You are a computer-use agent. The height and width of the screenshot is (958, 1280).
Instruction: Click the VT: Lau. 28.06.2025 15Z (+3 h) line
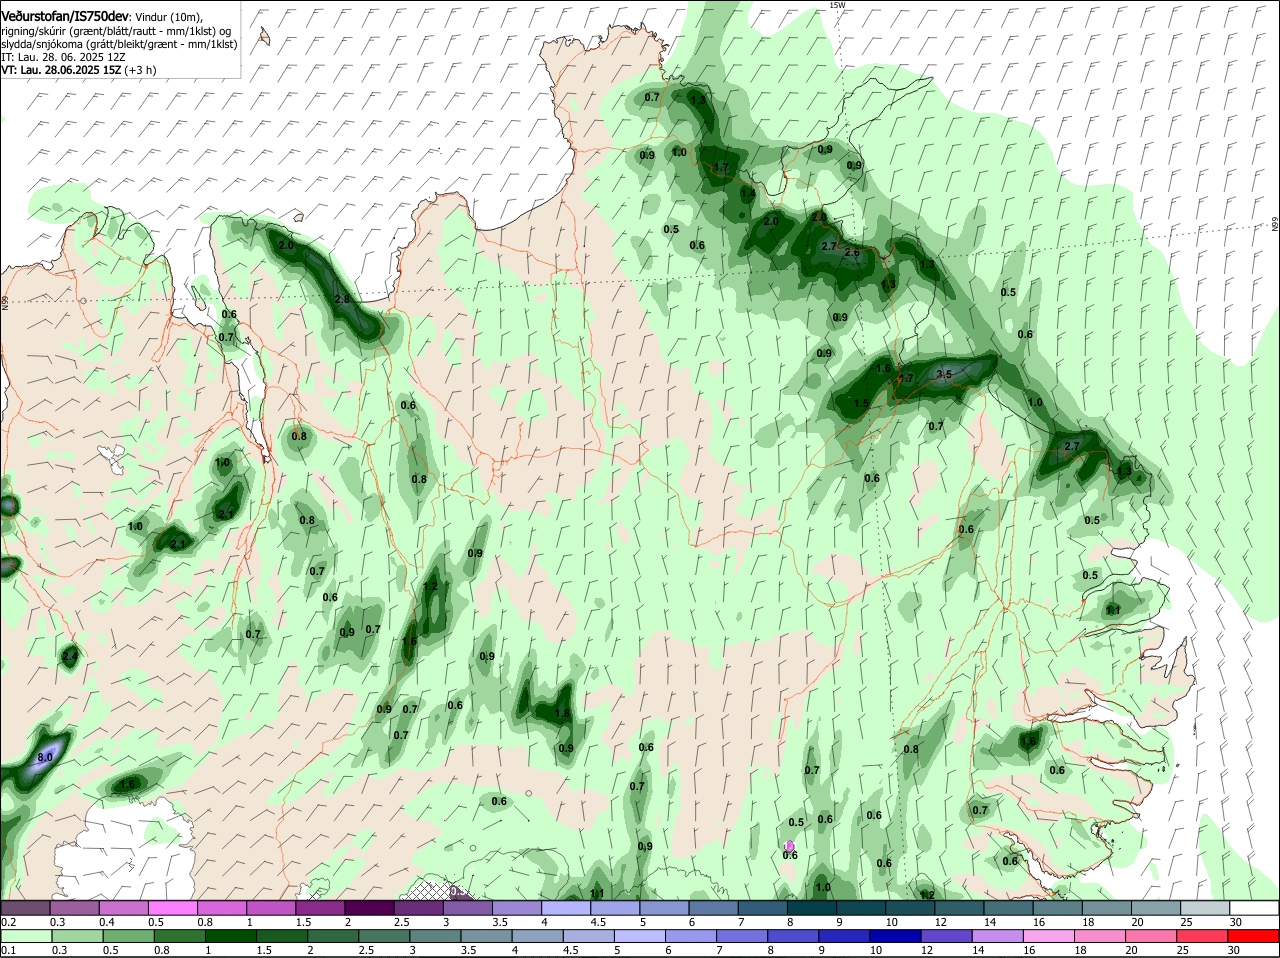(78, 70)
